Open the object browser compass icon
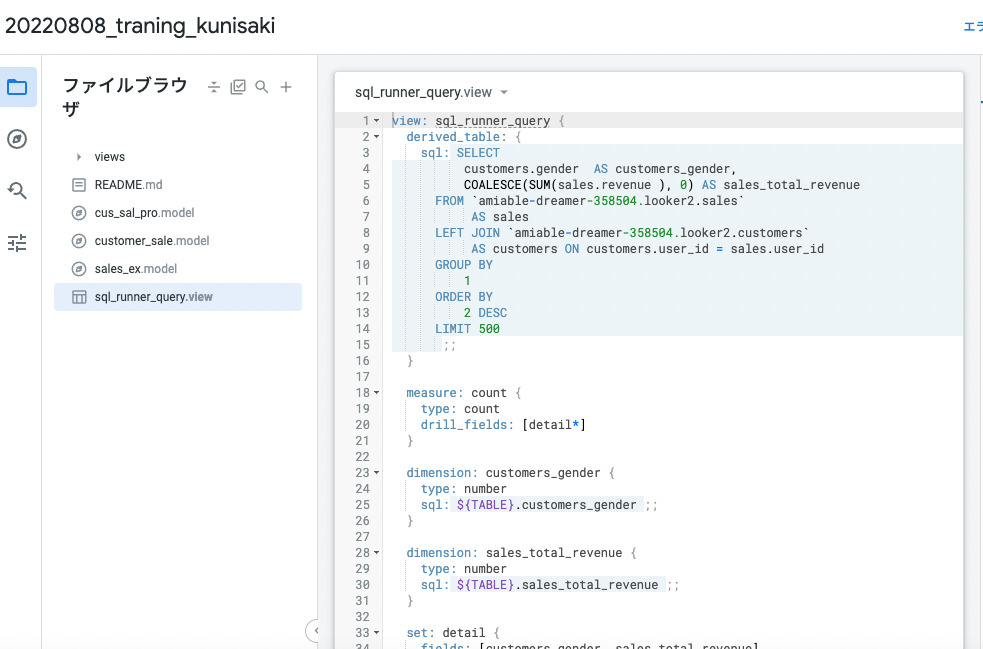The height and width of the screenshot is (649, 983). [18, 140]
